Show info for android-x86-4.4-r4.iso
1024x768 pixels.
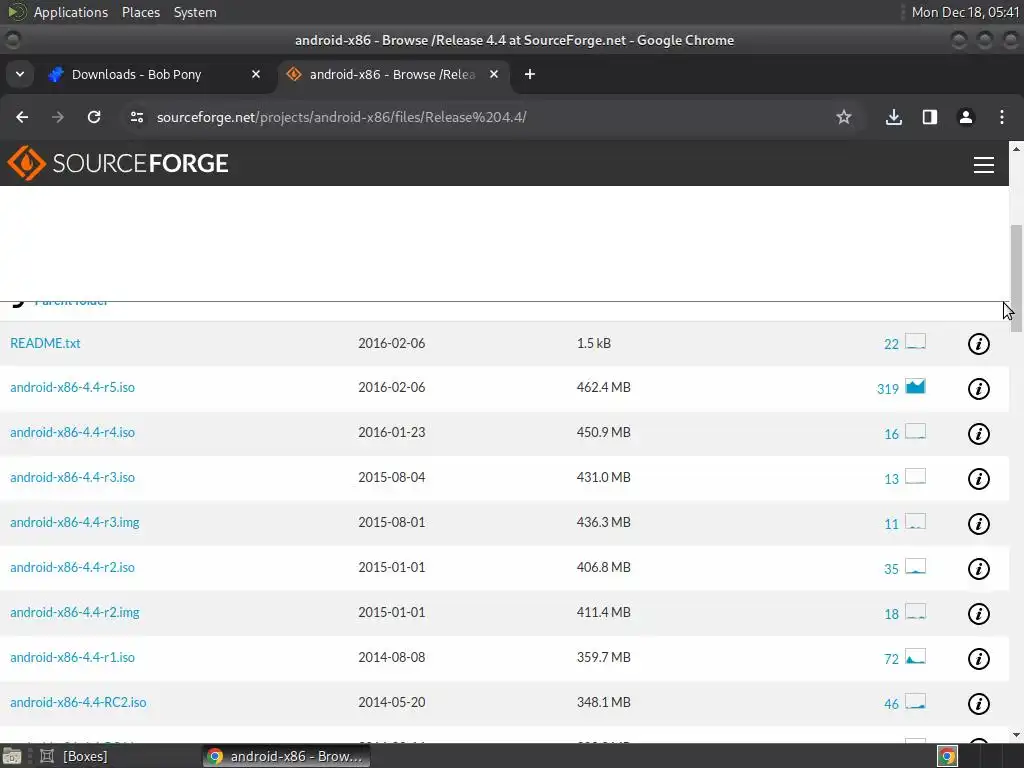pos(978,434)
